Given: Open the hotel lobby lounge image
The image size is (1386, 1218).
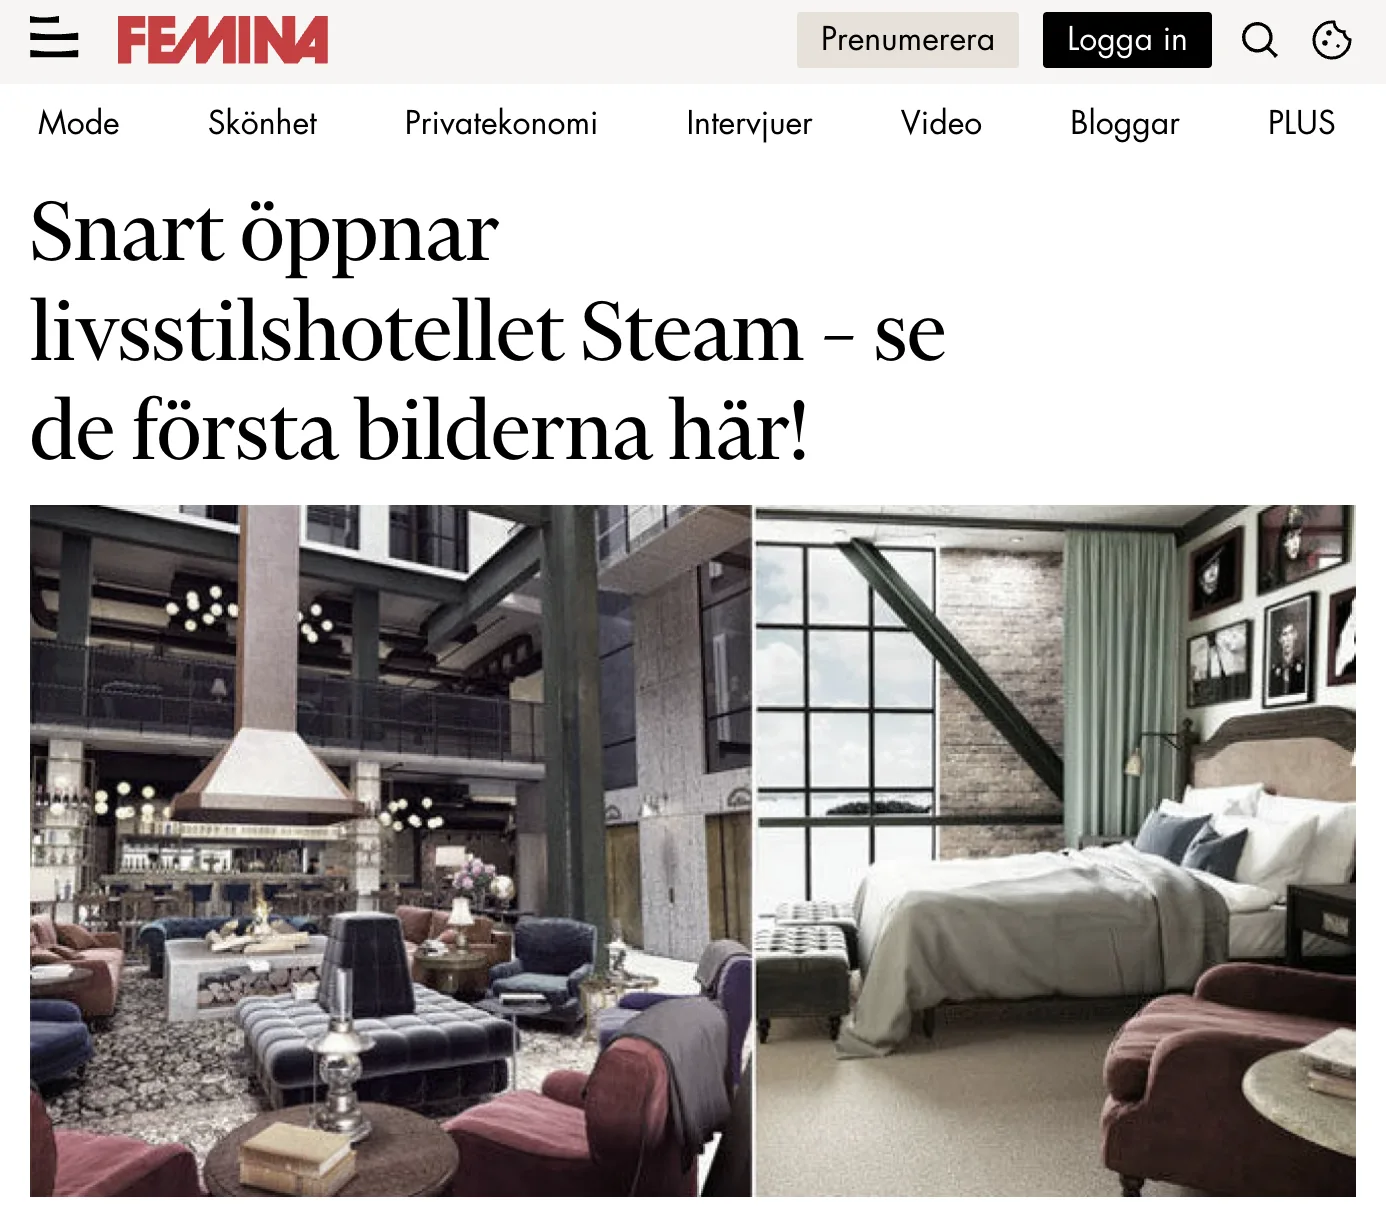Looking at the screenshot, I should coord(390,851).
